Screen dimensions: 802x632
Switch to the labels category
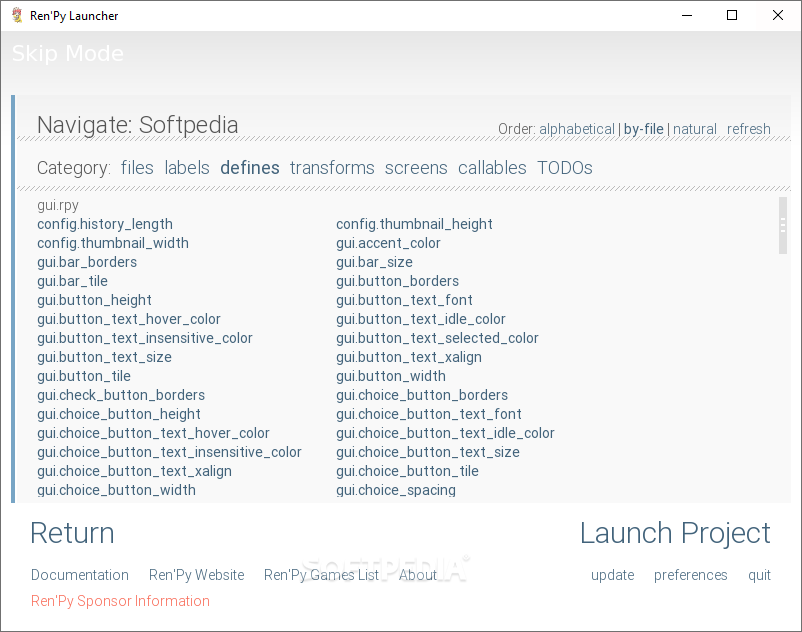click(187, 168)
